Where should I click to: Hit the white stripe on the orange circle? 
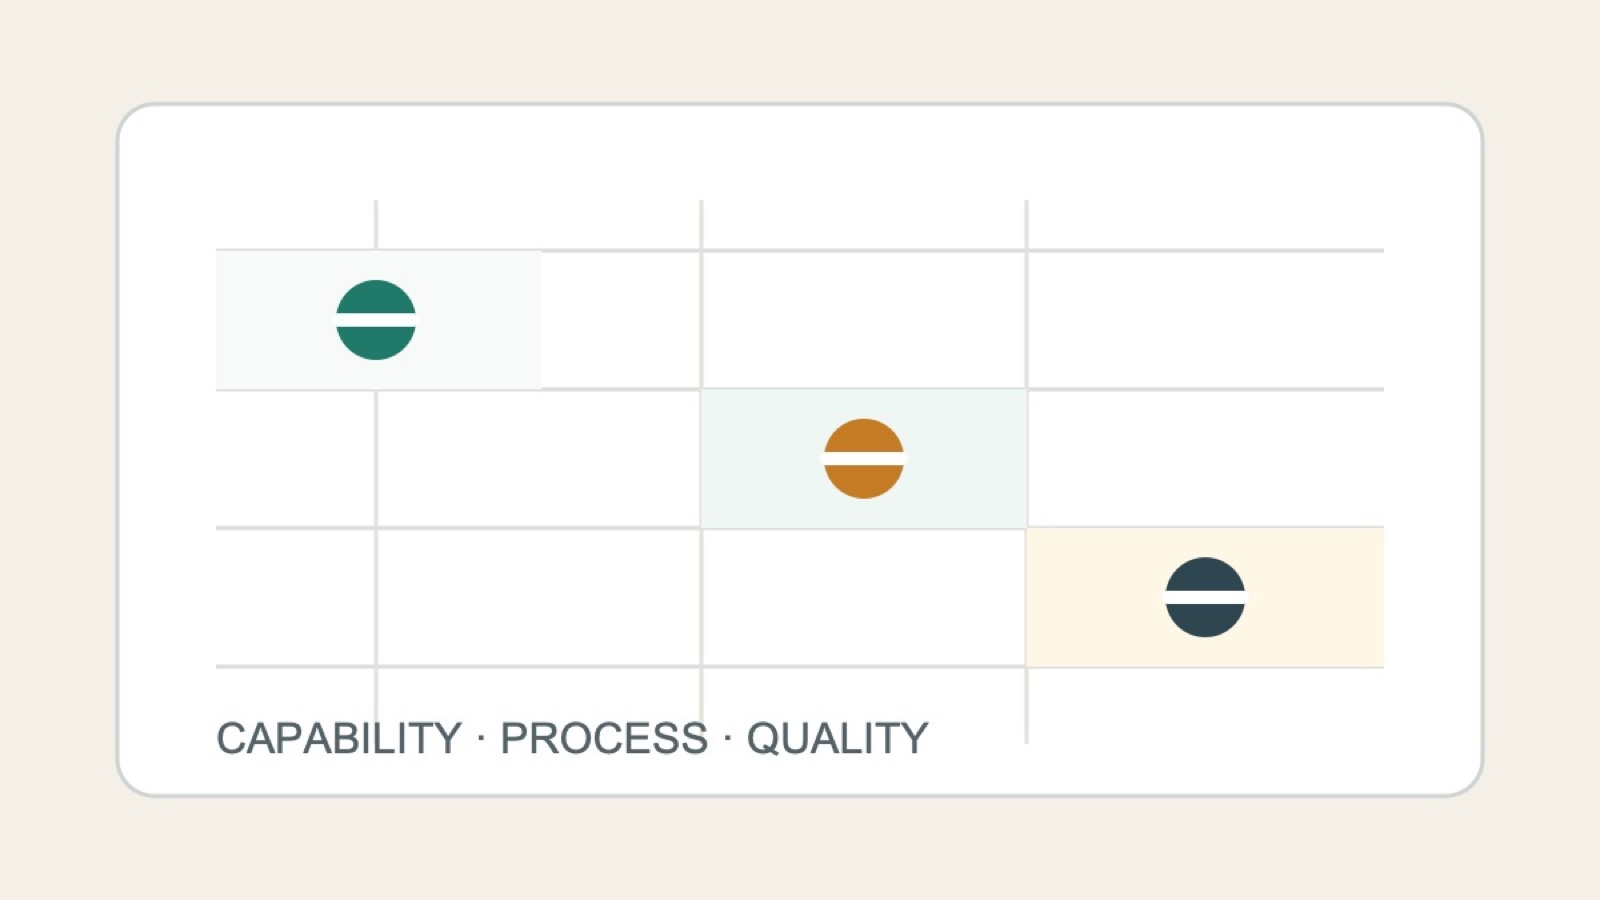[864, 459]
